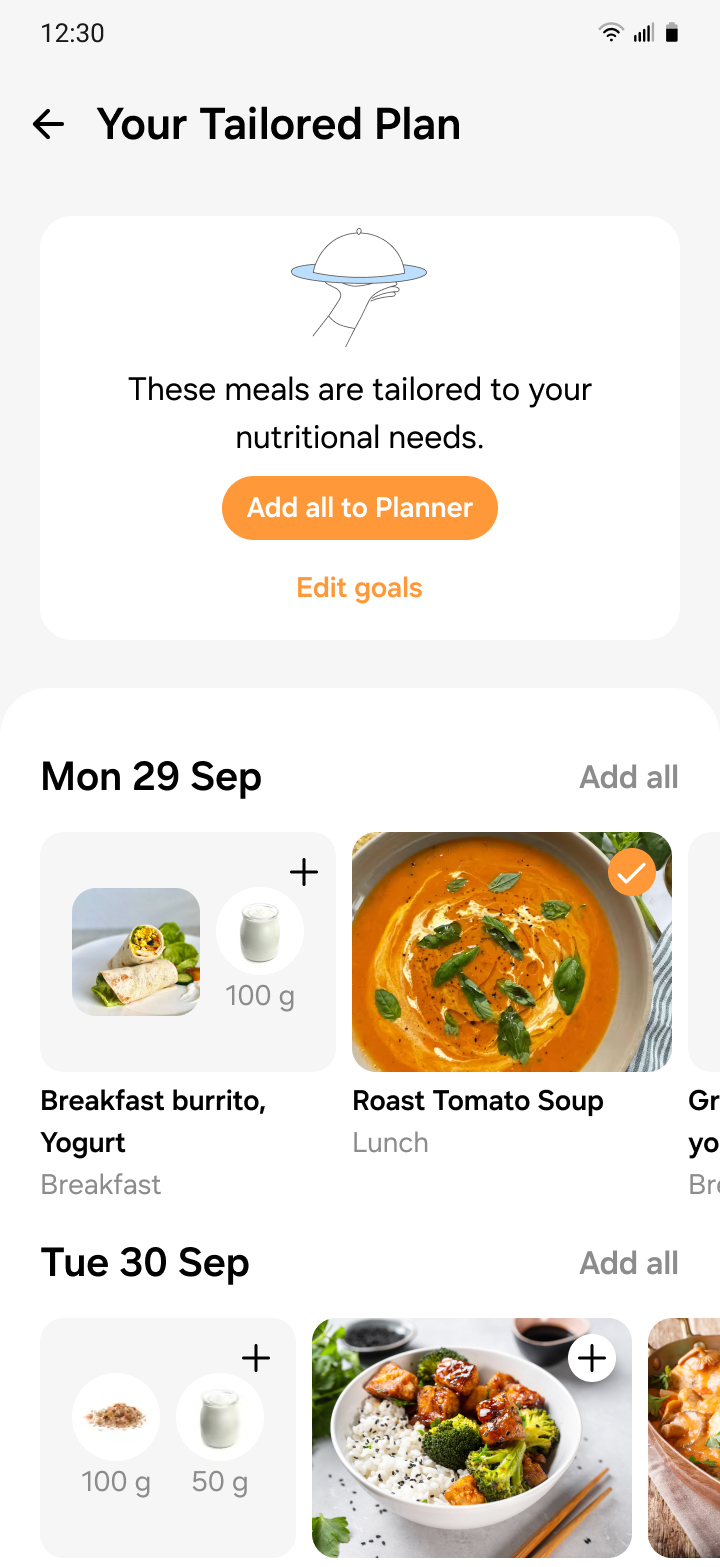This screenshot has height=1567, width=720.
Task: Add Breakfast burrito and Yogurt meal with plus
Action: (x=303, y=872)
